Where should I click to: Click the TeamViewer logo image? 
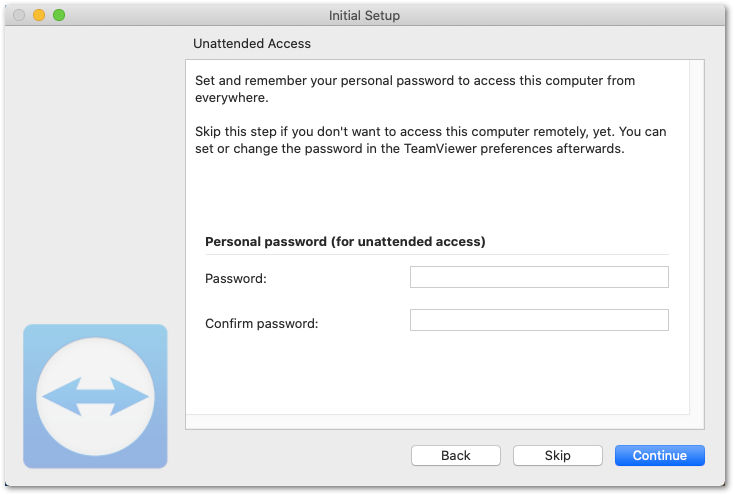[x=95, y=396]
